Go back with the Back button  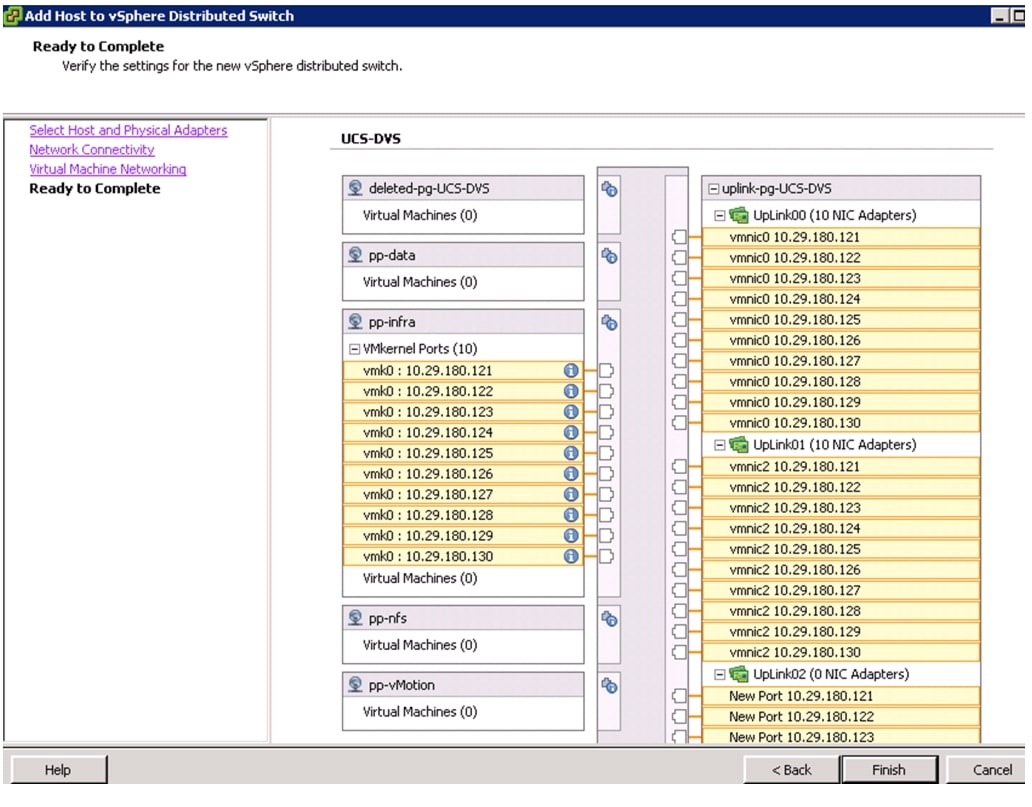(792, 769)
